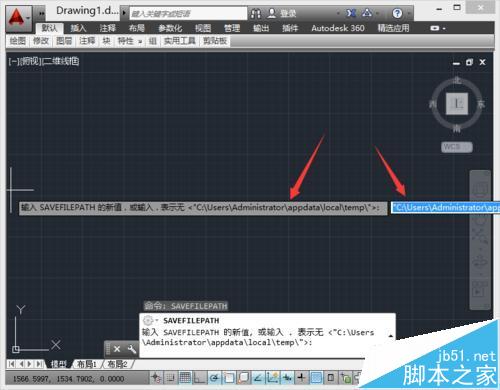The image size is (500, 390).
Task: Expand the 实用工具 ribbon panel
Action: pos(179,41)
